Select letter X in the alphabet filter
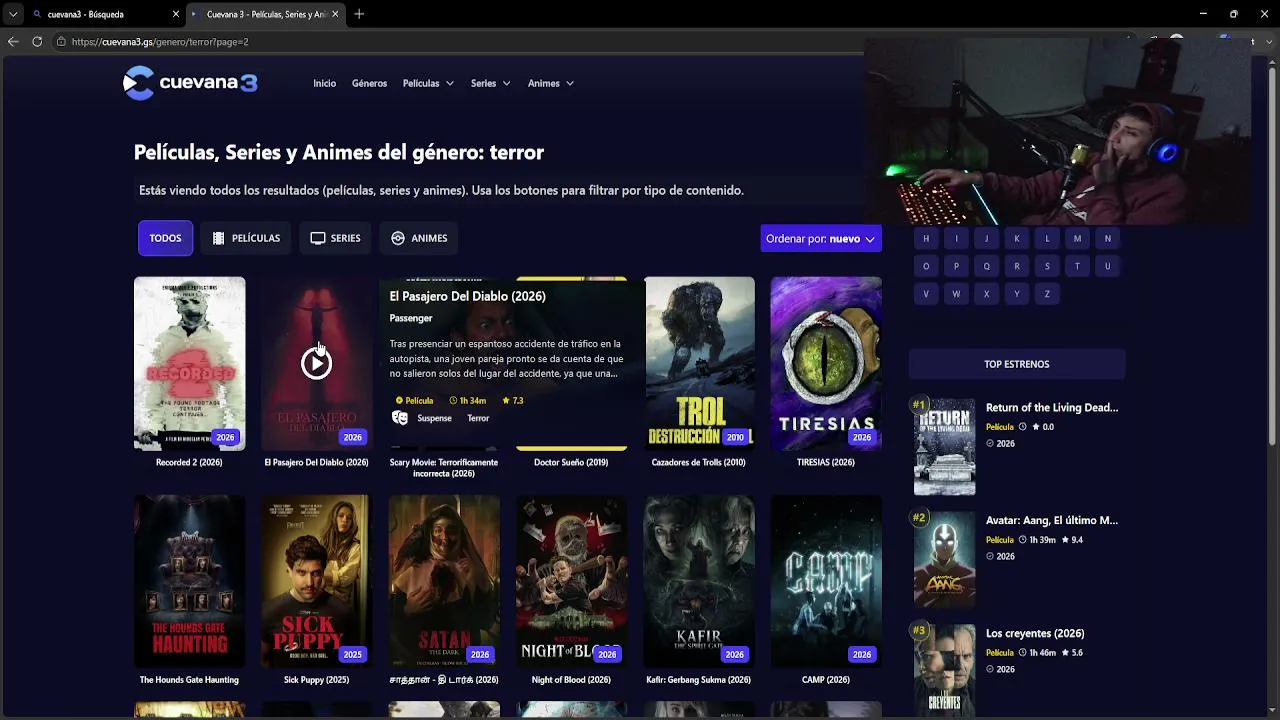This screenshot has height=720, width=1280. 986,294
